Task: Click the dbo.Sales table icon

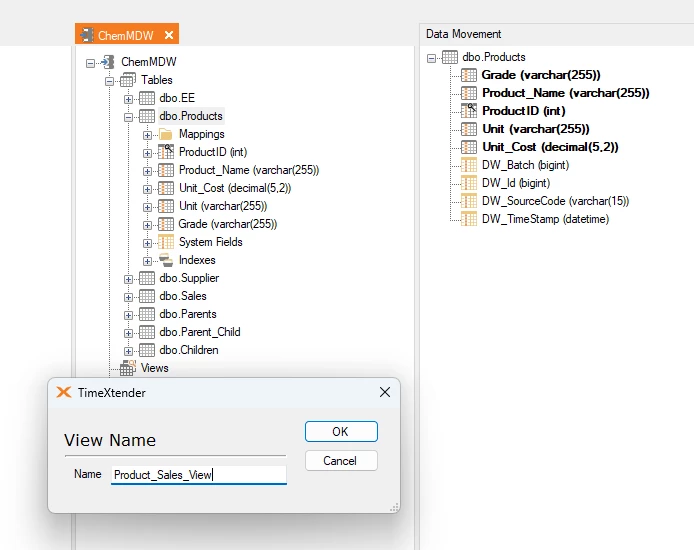Action: click(x=147, y=296)
